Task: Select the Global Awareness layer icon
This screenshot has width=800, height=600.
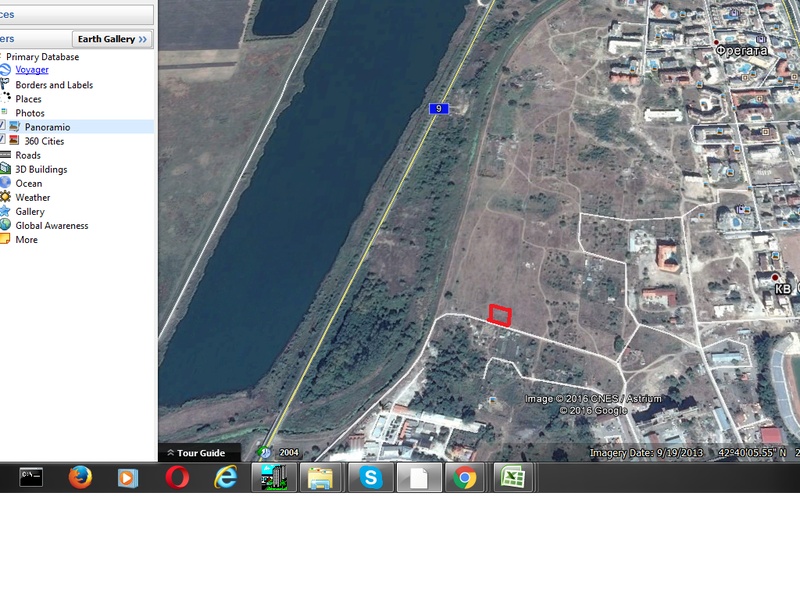Action: pyautogui.click(x=6, y=225)
